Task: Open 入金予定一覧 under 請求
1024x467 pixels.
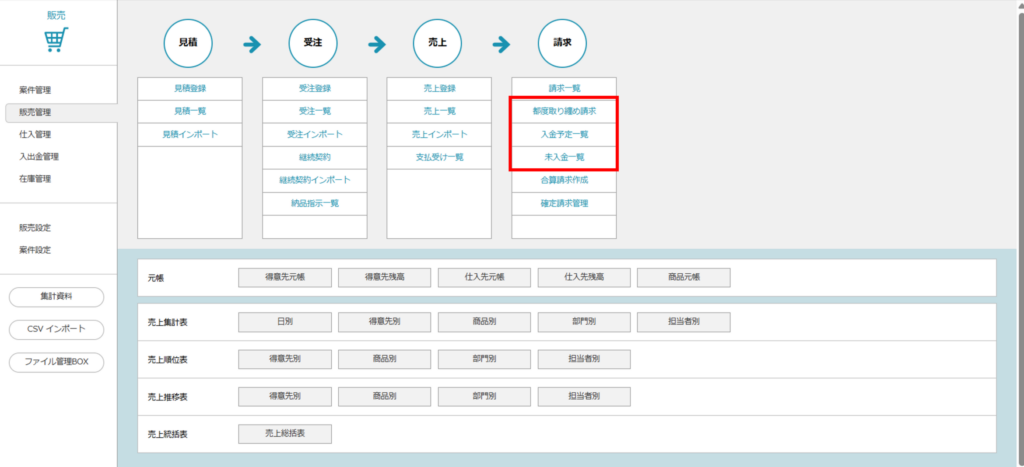Action: tap(563, 134)
